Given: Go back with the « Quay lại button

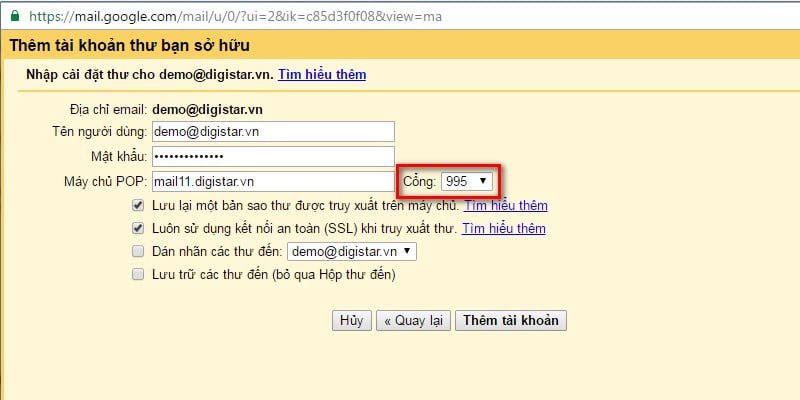Looking at the screenshot, I should tap(412, 321).
